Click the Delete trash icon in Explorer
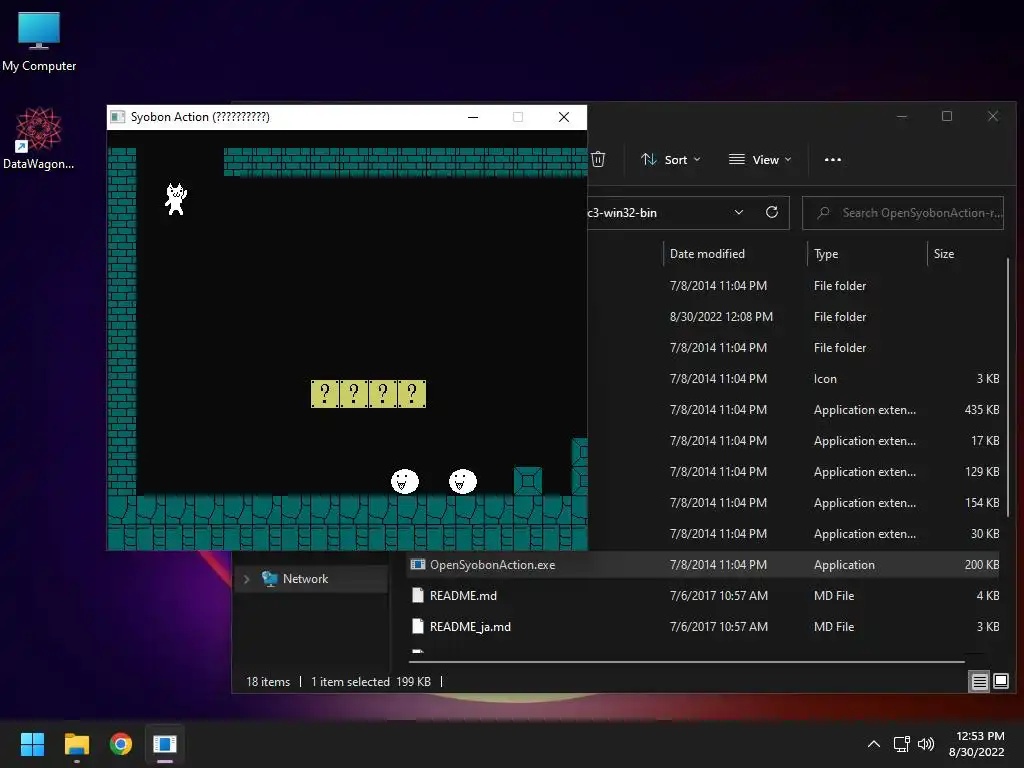The image size is (1024, 768). point(598,159)
